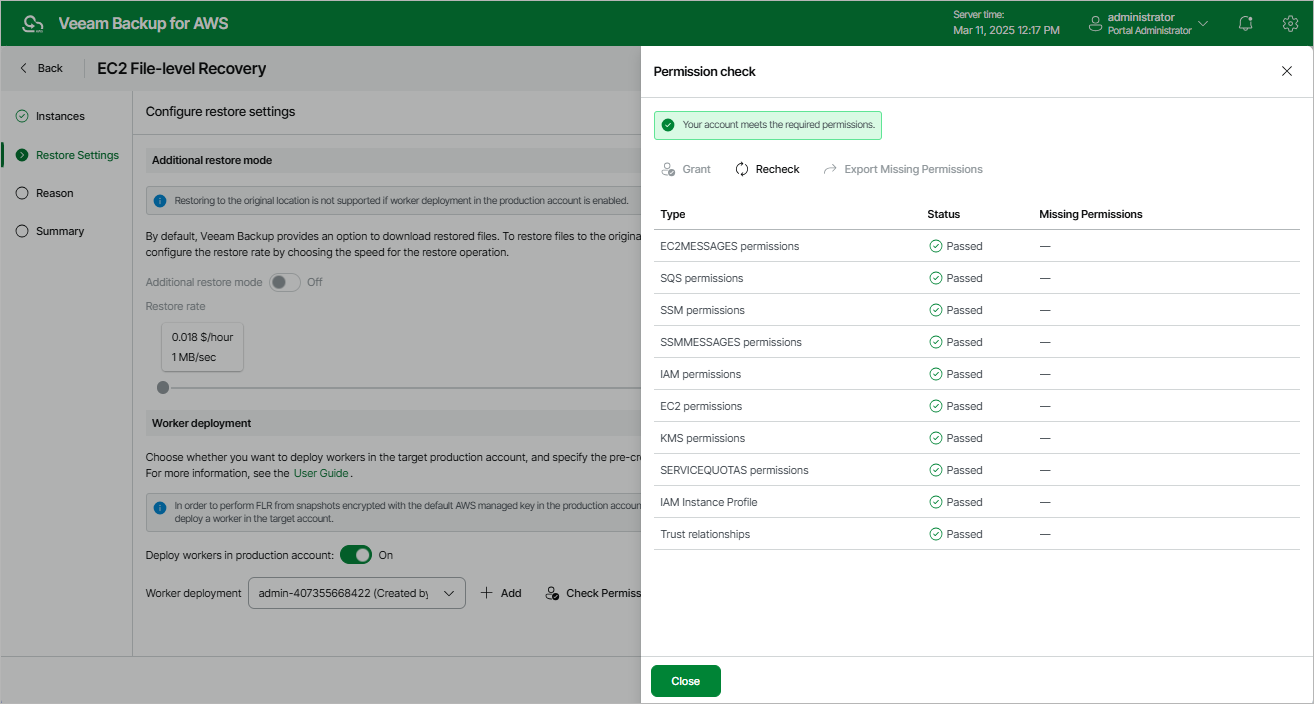Click the Close button in Permission check
Image resolution: width=1314 pixels, height=704 pixels.
point(685,681)
